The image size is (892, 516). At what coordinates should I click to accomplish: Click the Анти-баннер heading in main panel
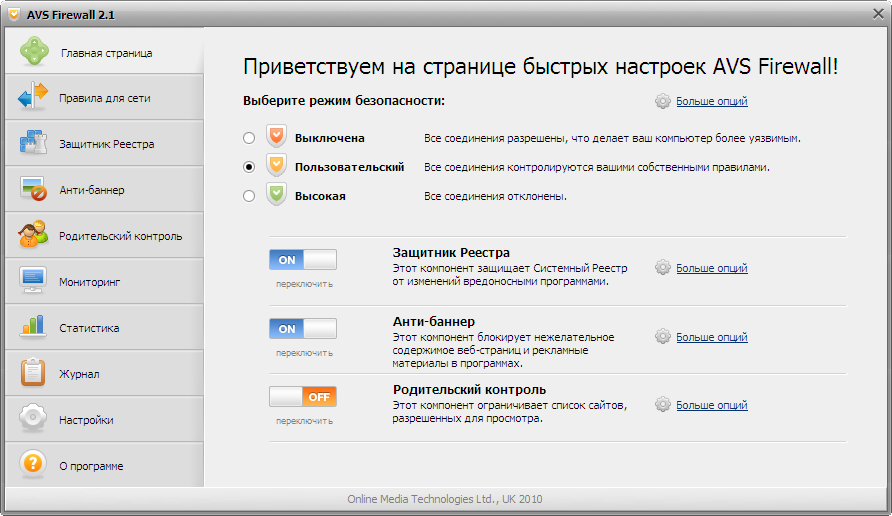433,321
